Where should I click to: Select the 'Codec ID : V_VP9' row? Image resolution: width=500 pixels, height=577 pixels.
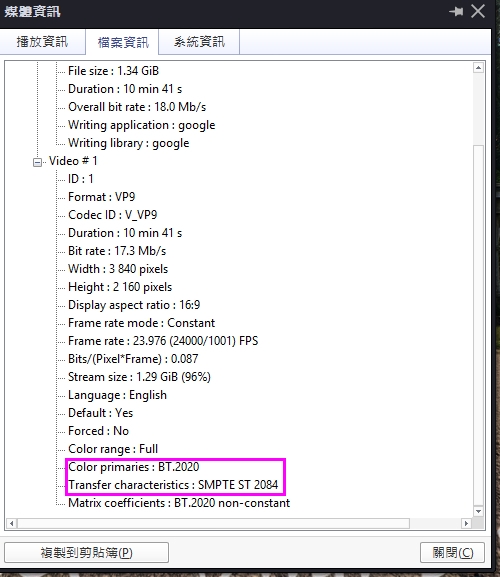tap(113, 215)
